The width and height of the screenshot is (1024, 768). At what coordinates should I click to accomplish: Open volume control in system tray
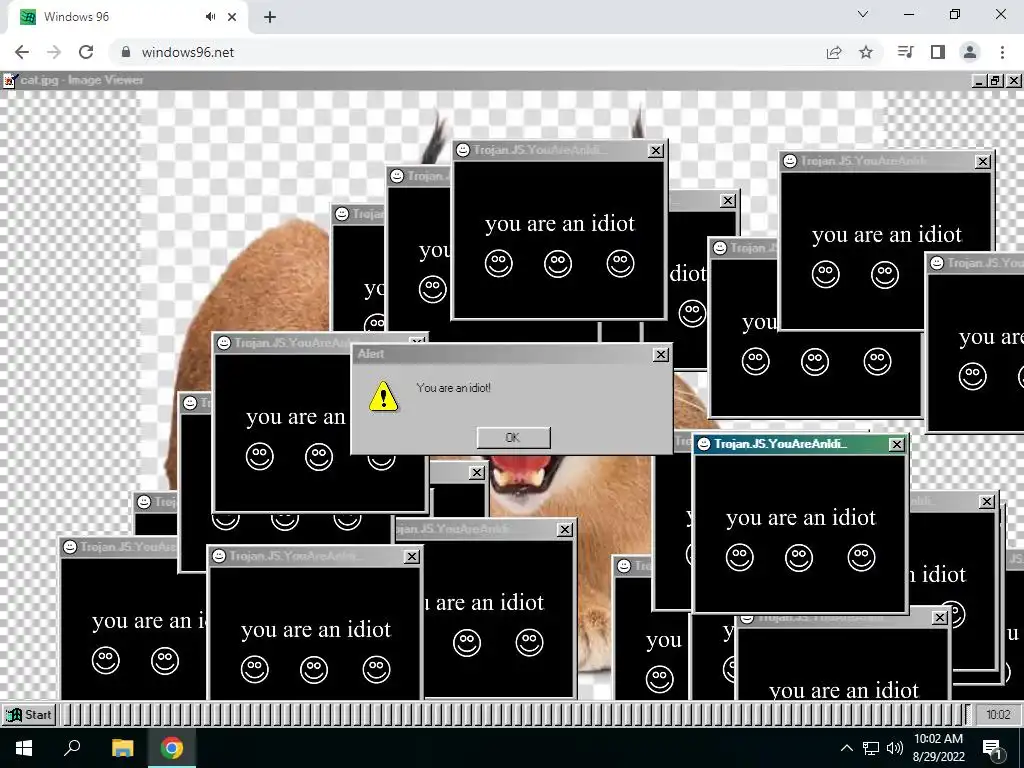(895, 748)
